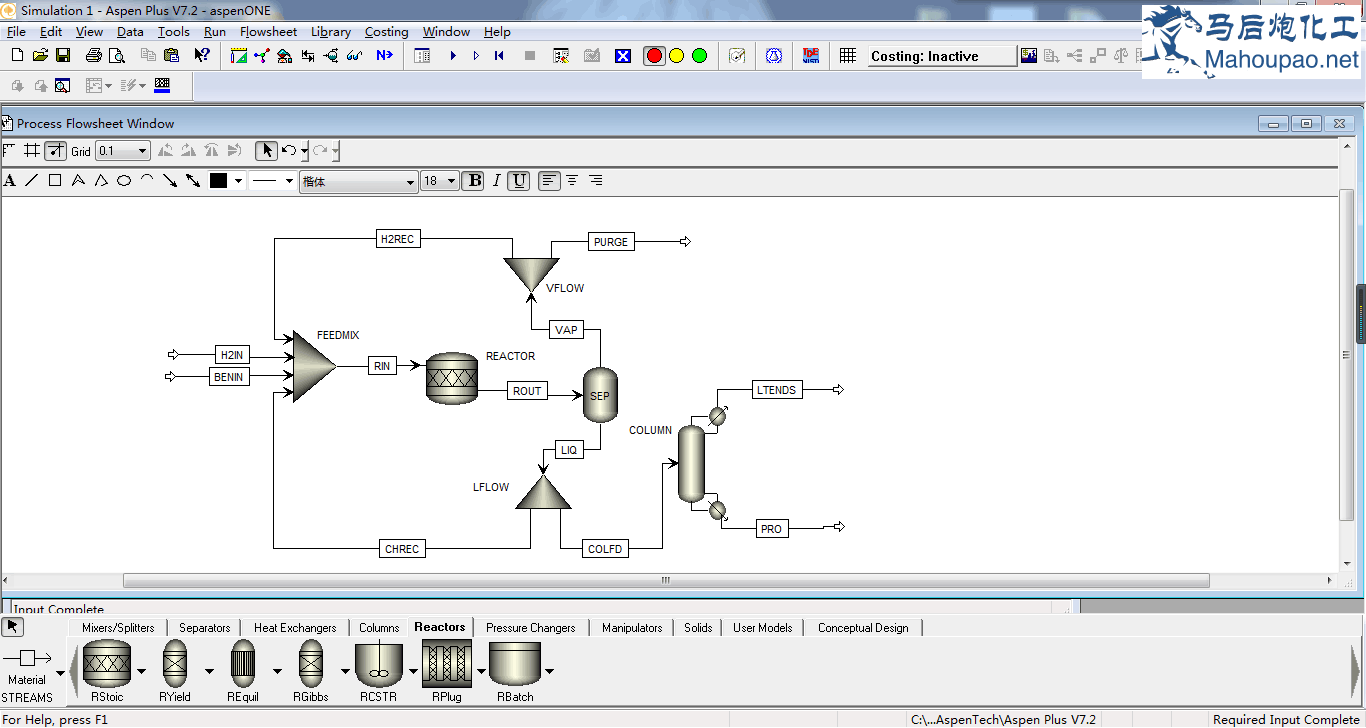Start the simulation run (solid play)
The width and height of the screenshot is (1366, 728).
453,56
